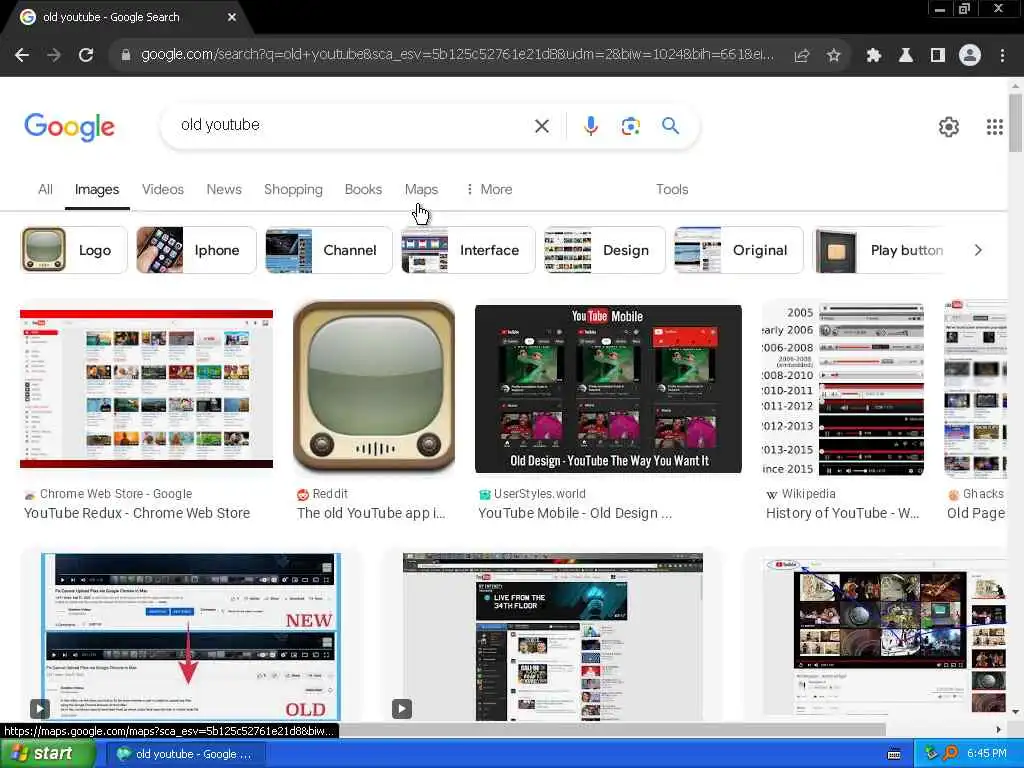Switch to the Books tab

click(363, 189)
